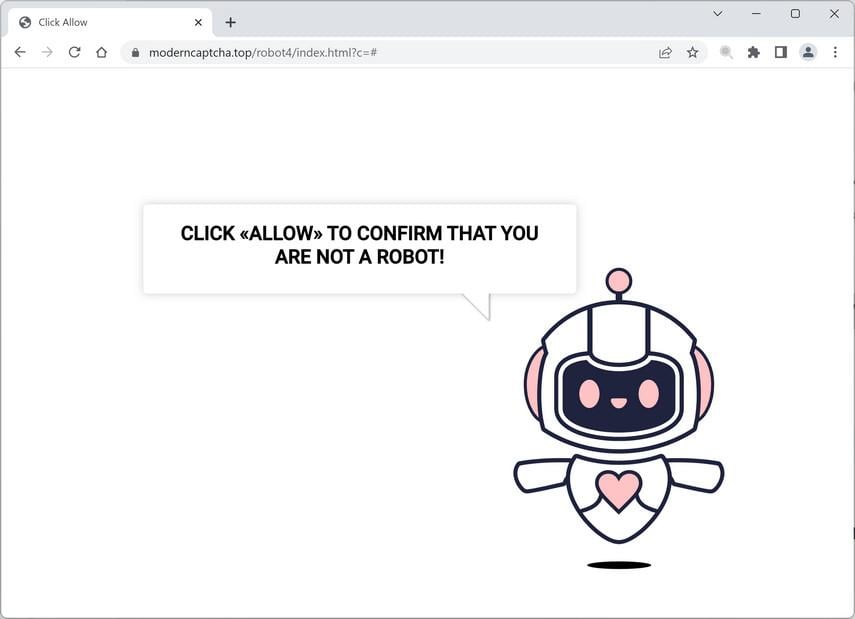Open the browser home page
The height and width of the screenshot is (619, 855).
point(101,52)
